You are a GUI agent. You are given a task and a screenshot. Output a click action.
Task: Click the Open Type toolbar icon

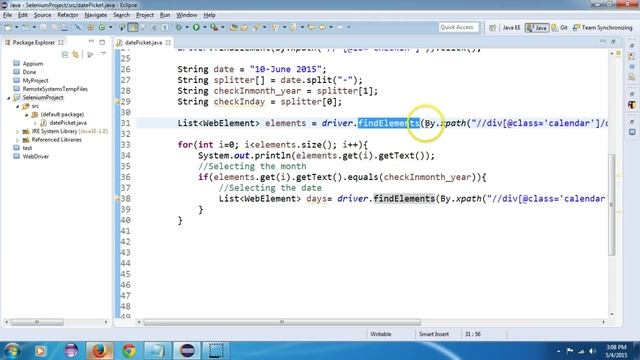[233, 27]
